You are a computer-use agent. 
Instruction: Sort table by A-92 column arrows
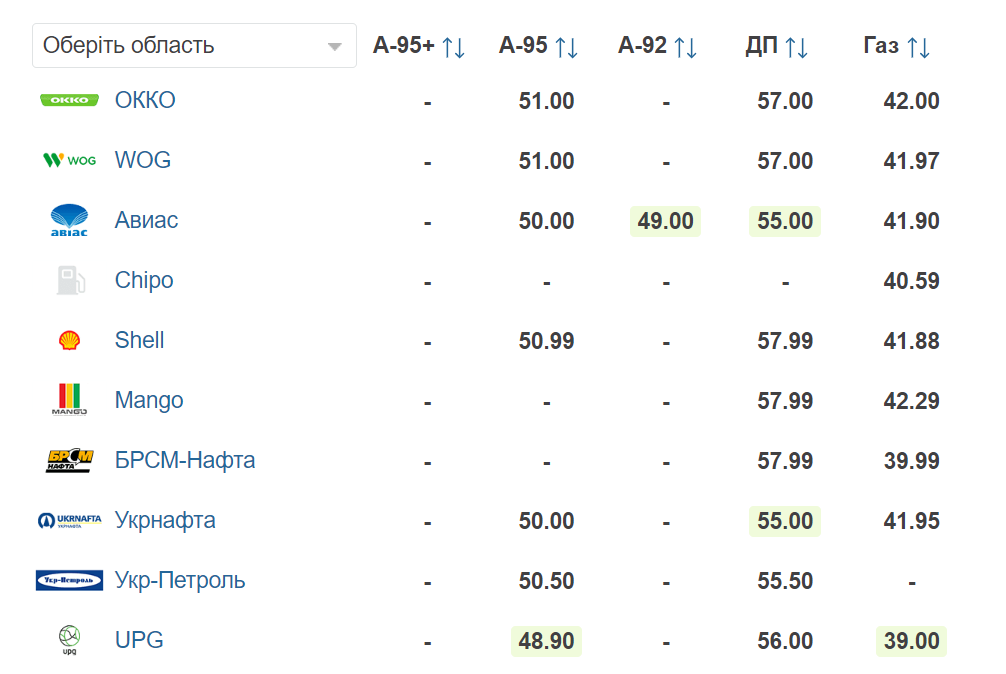[685, 47]
